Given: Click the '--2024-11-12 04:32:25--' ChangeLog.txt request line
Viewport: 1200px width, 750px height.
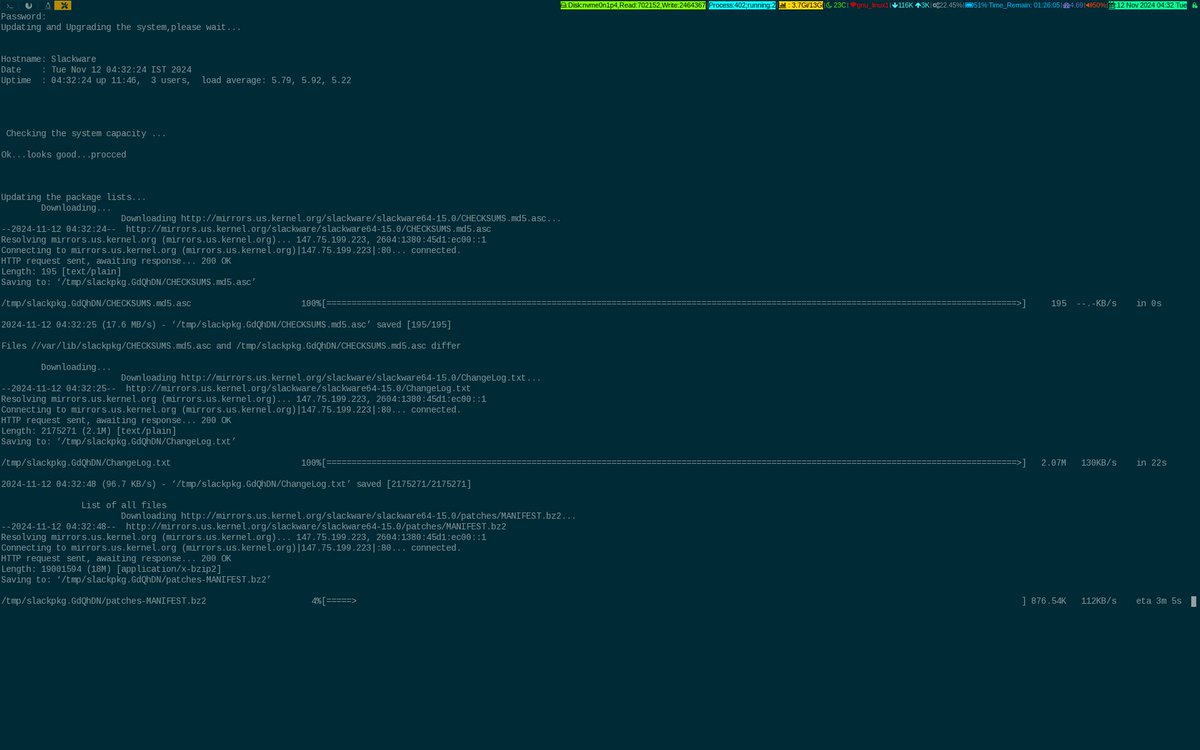Looking at the screenshot, I should [x=236, y=388].
